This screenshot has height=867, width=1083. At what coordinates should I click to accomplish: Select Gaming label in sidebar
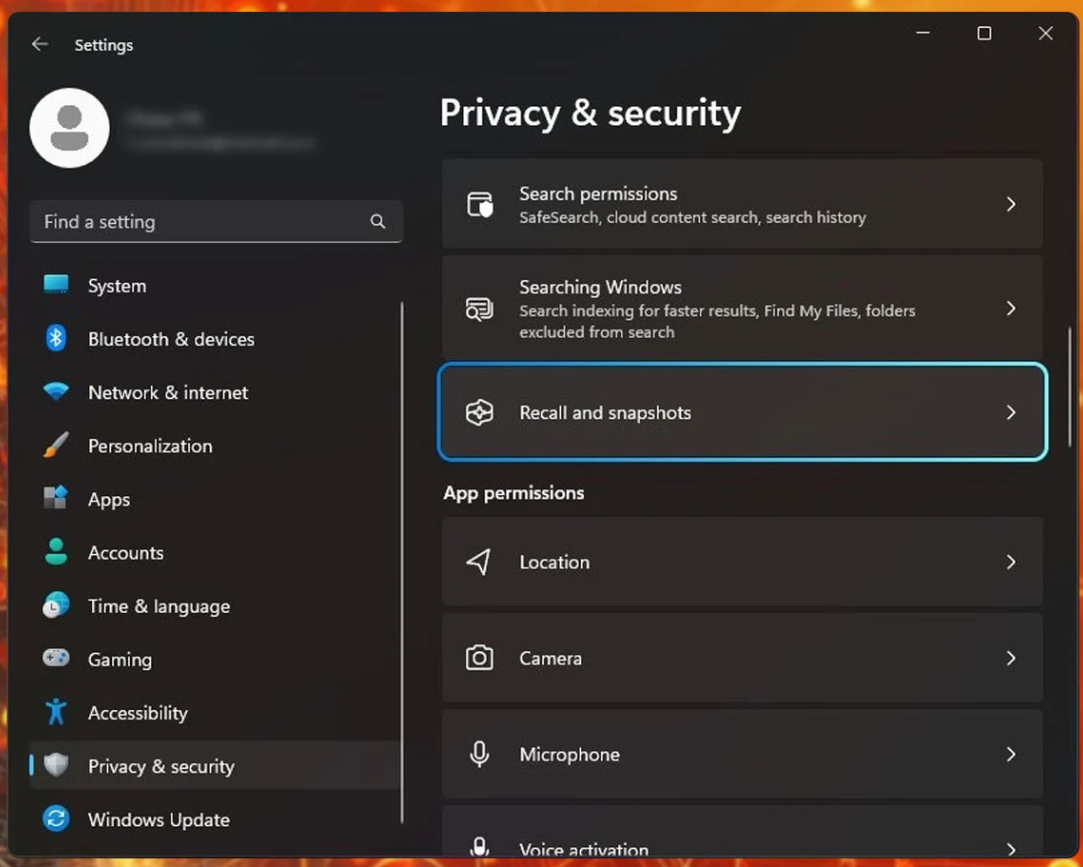coord(120,660)
